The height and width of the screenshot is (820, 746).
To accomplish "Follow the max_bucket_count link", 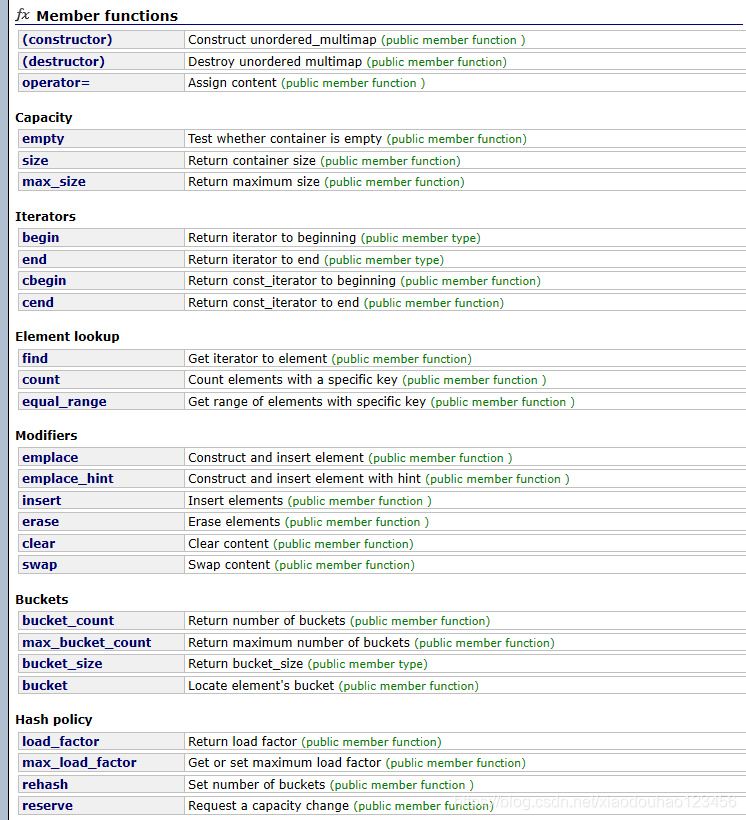I will click(x=86, y=643).
